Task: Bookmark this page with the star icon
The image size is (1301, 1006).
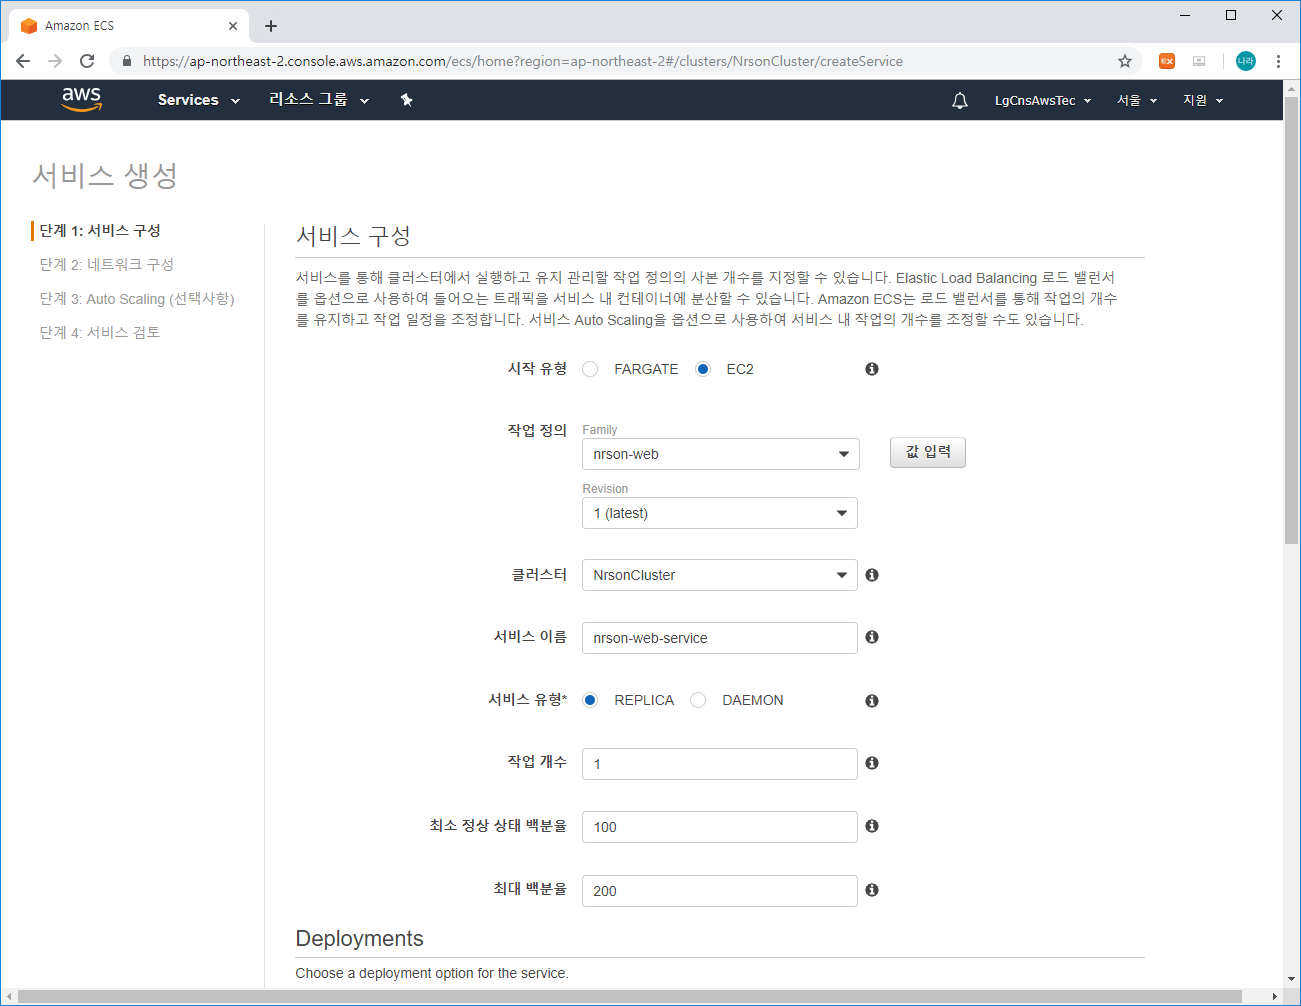Action: coord(1125,61)
